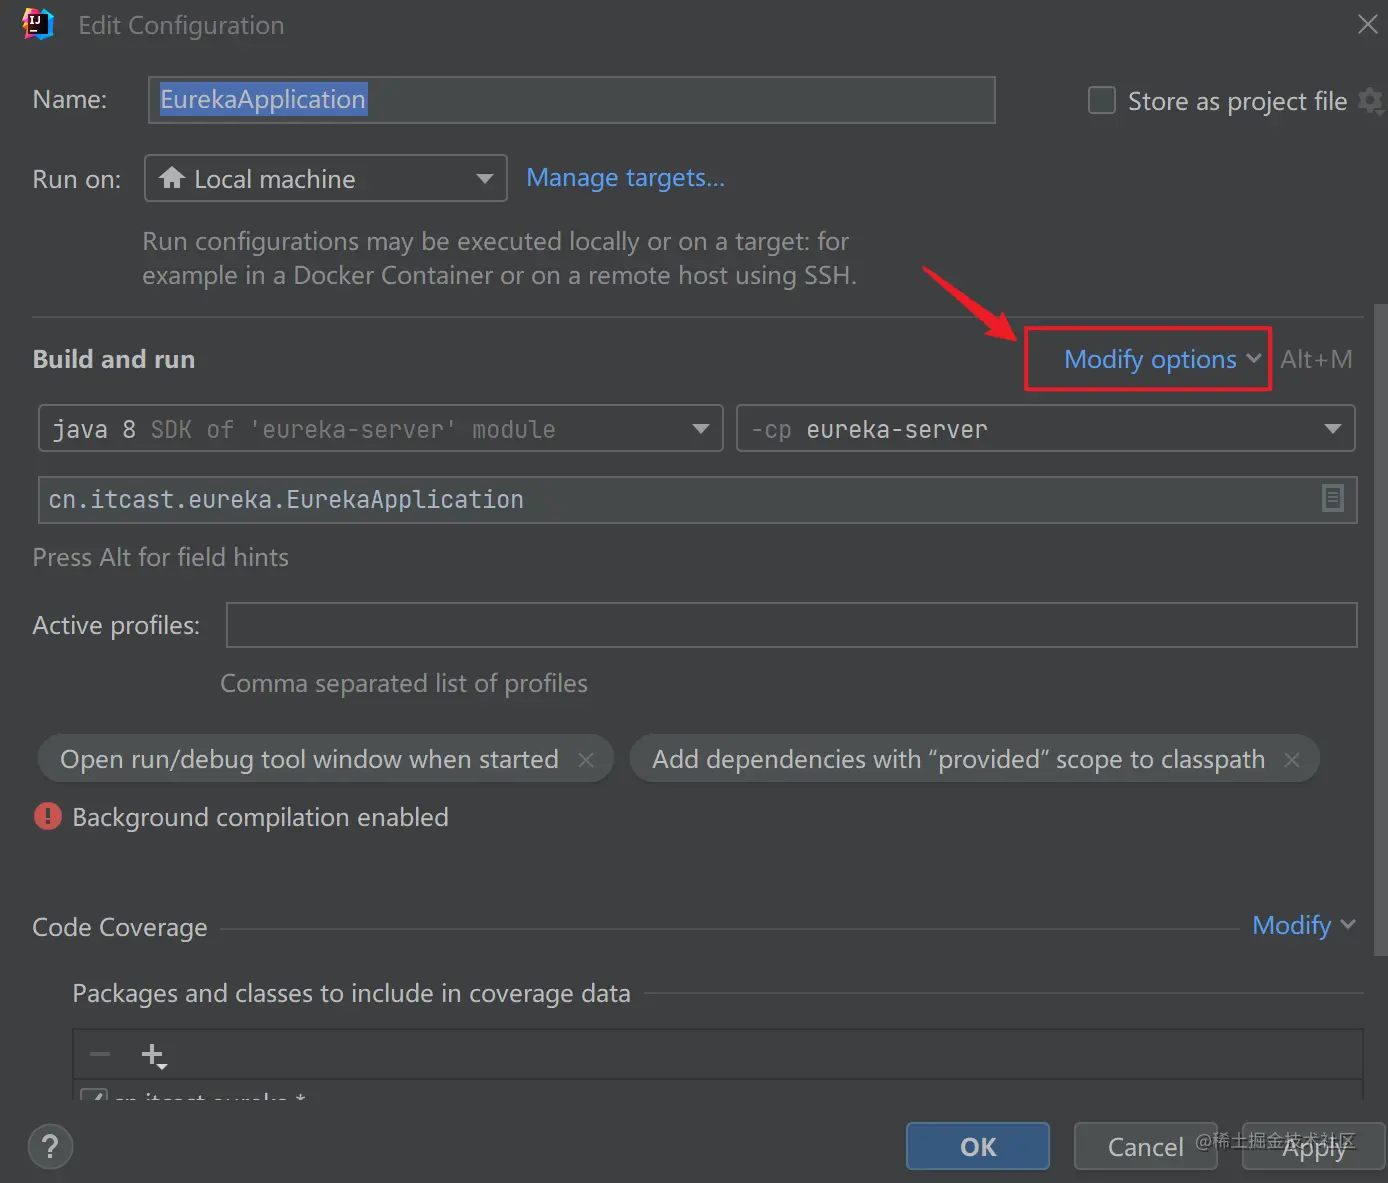Open the Store as project file gear settings

[x=1370, y=101]
